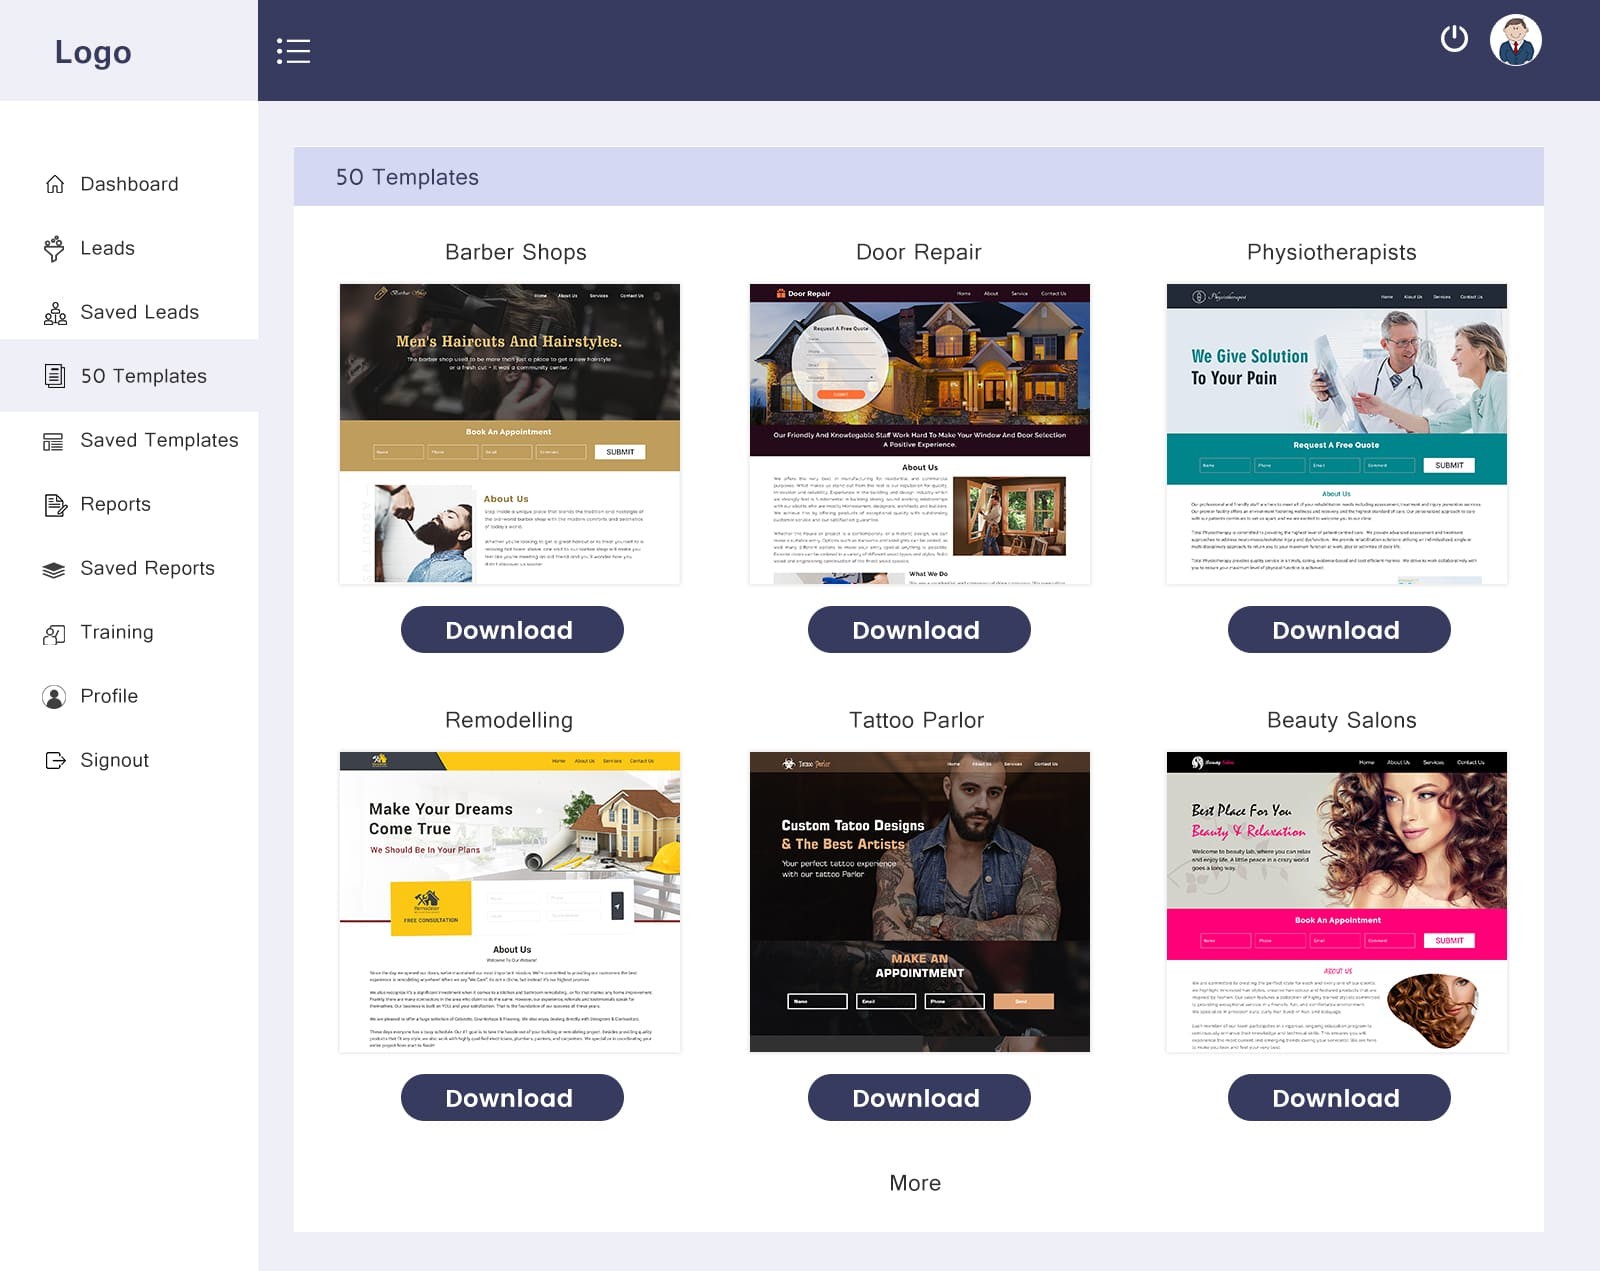Screen dimensions: 1600x1271
Task: Click the Saved Leads people icon
Action: pyautogui.click(x=55, y=313)
